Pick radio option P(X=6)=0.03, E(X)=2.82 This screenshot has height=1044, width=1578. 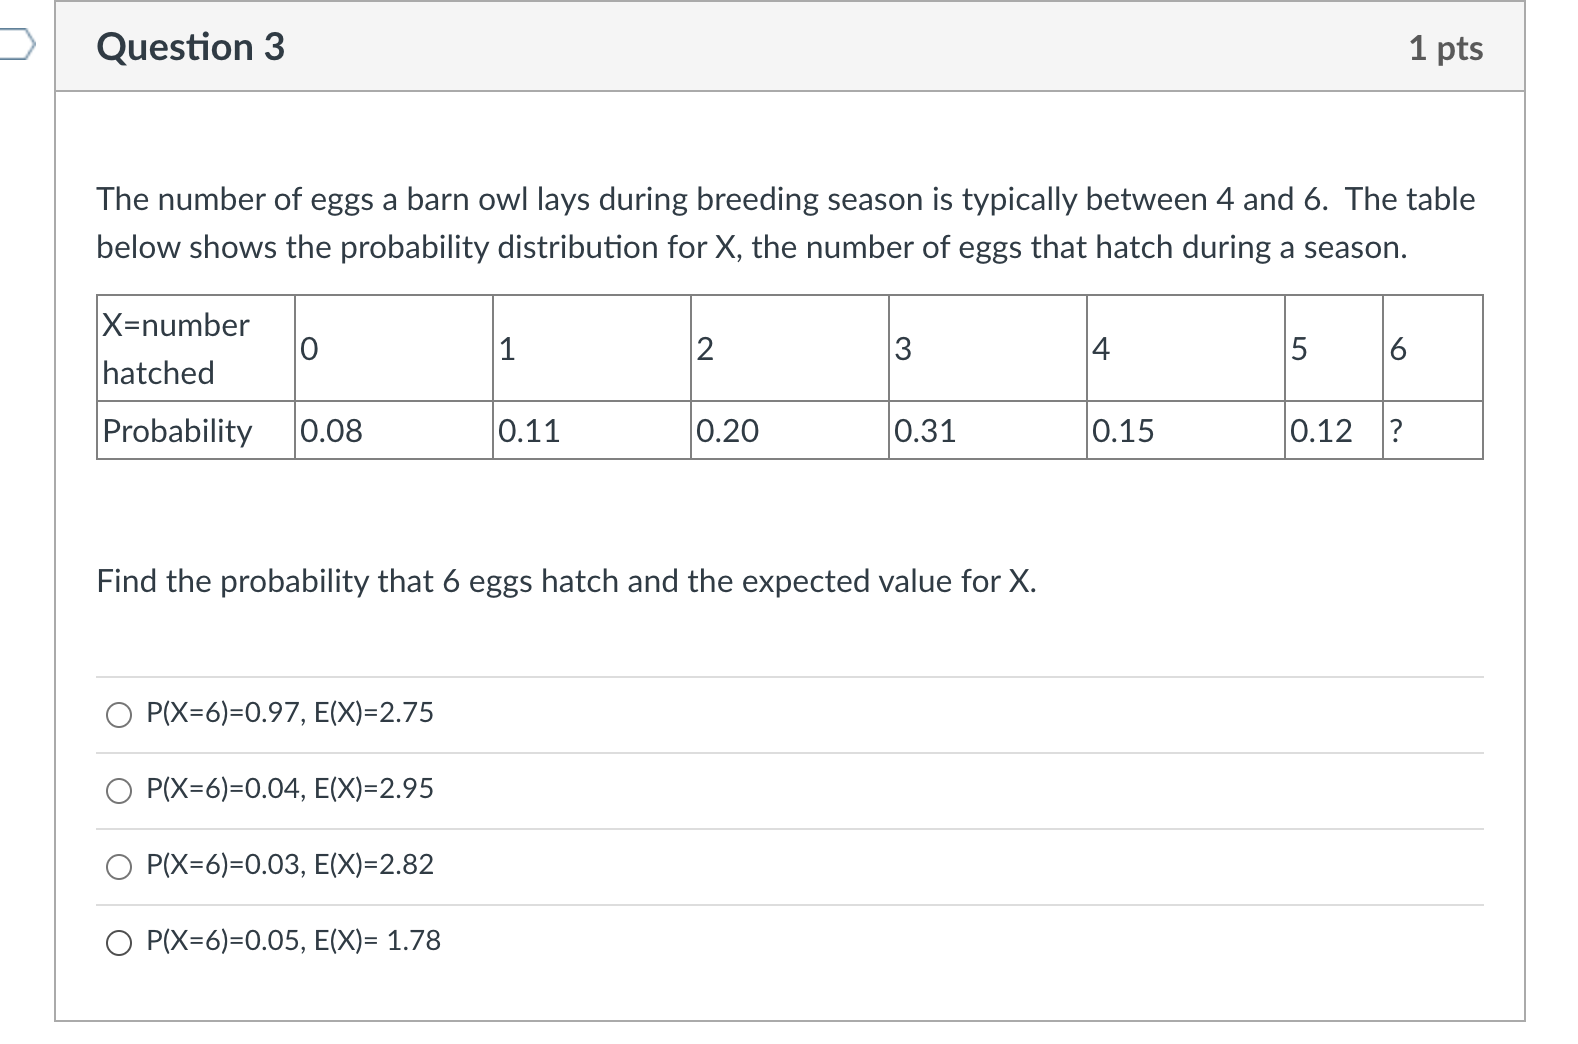tap(120, 866)
